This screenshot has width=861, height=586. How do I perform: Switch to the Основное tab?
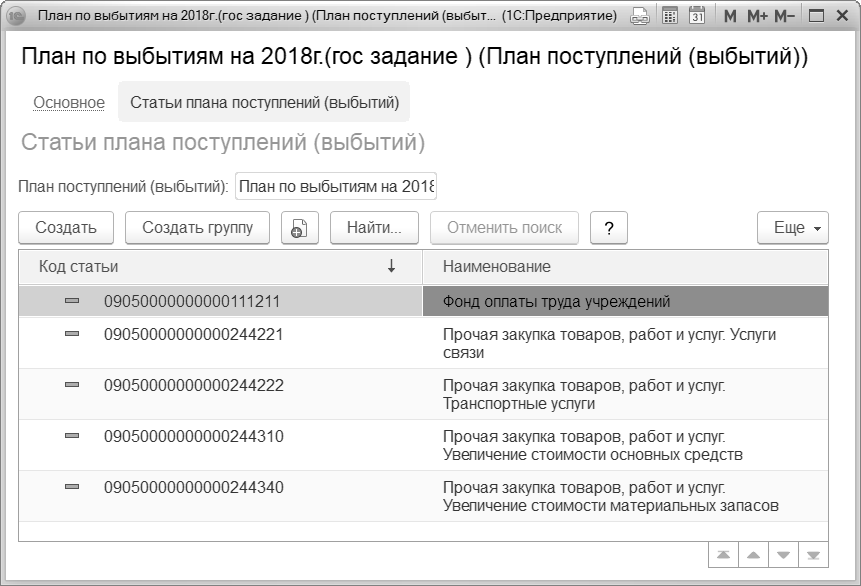coord(69,103)
